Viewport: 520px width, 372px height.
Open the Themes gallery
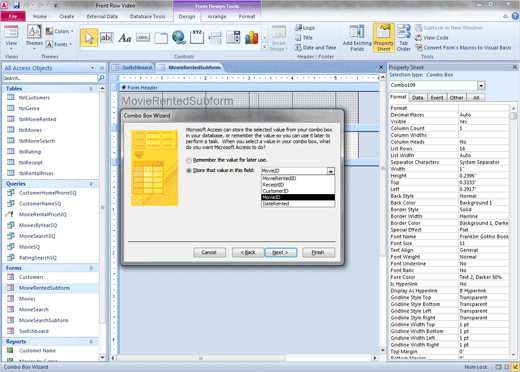click(x=34, y=37)
